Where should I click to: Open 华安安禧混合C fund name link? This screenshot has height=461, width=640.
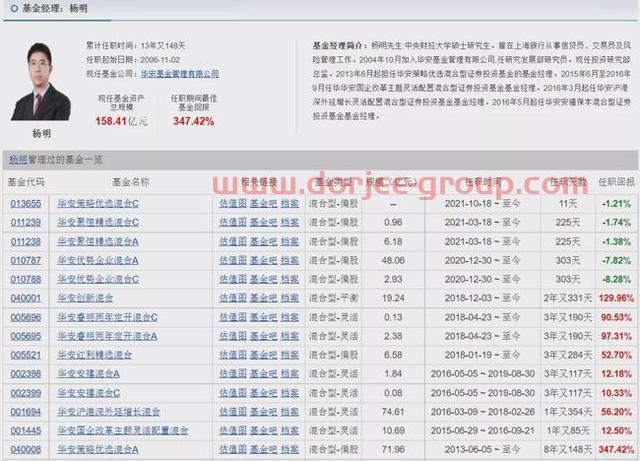[89, 393]
